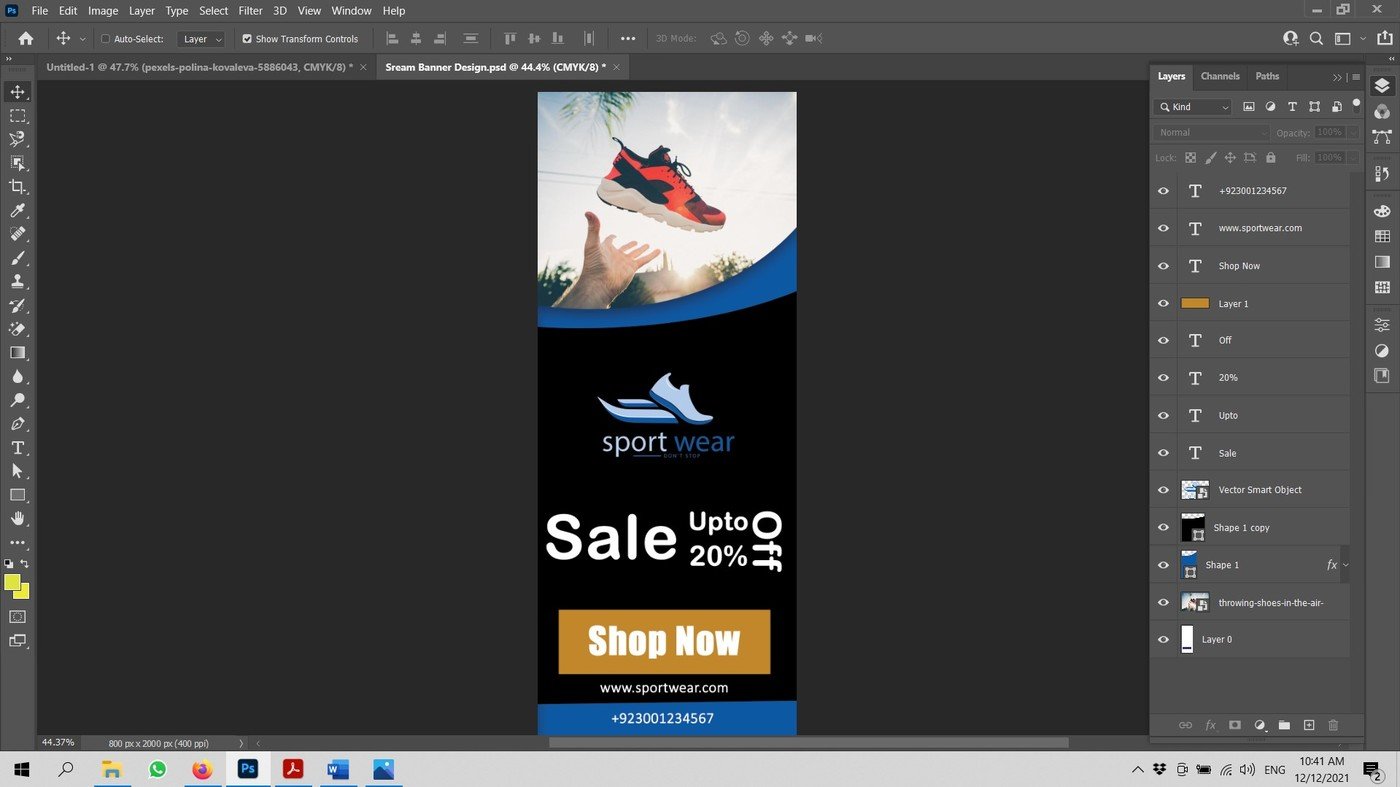Screen dimensions: 1400x787
Task: Toggle visibility of the Vector Smart Object layer
Action: pyautogui.click(x=1163, y=490)
